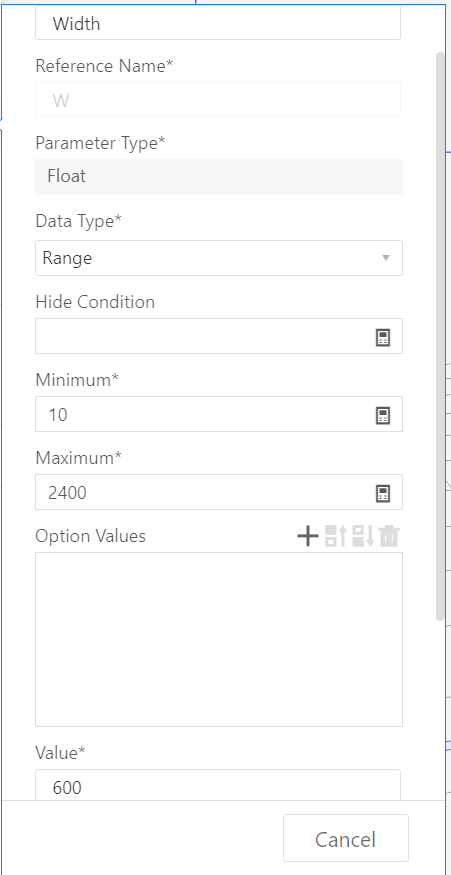Open the Minimum field calculator icon

tap(382, 415)
